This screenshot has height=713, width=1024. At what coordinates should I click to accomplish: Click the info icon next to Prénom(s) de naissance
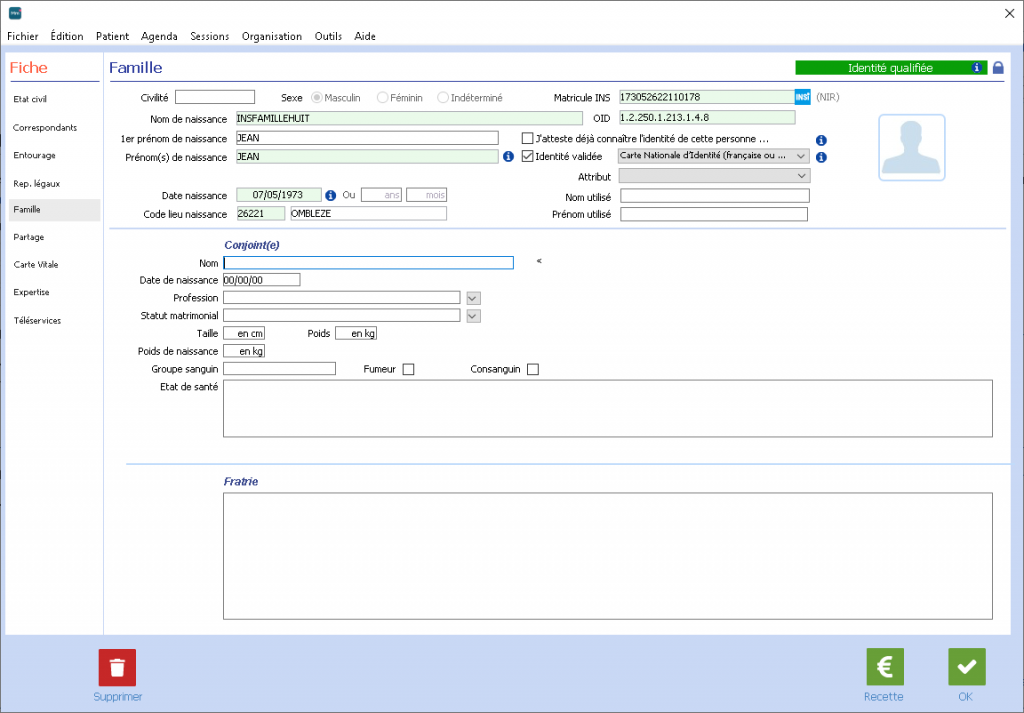(x=508, y=157)
